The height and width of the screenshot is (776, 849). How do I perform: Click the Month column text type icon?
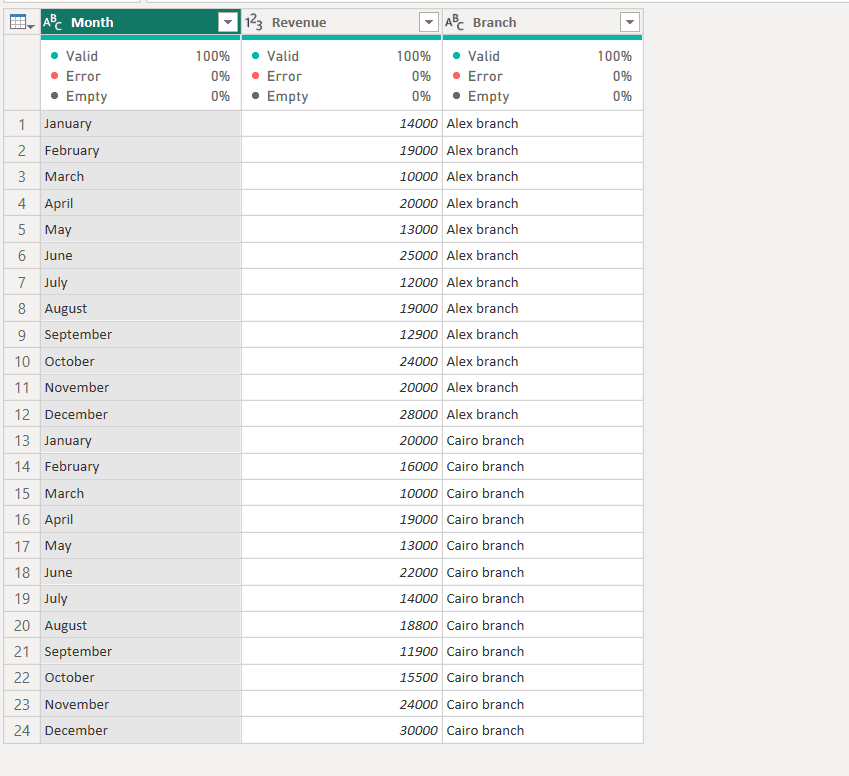click(53, 22)
